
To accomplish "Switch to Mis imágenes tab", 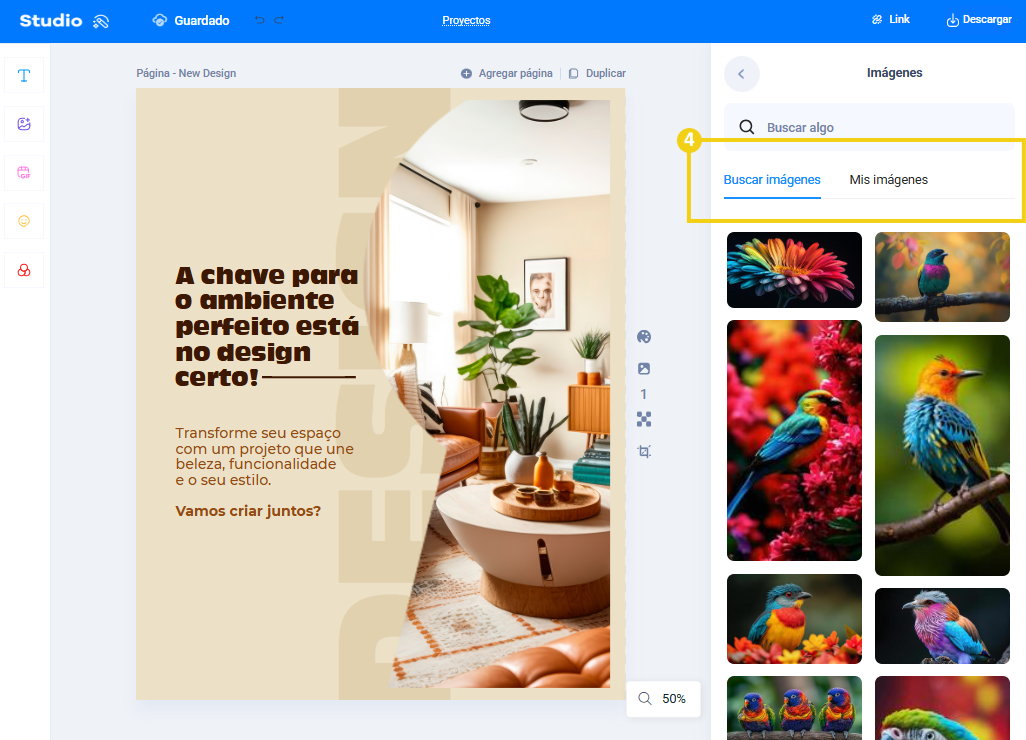I will tap(888, 180).
